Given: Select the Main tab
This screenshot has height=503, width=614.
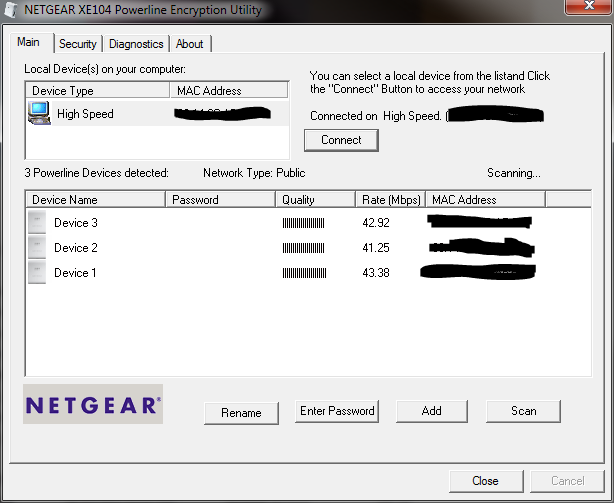Looking at the screenshot, I should 29,43.
